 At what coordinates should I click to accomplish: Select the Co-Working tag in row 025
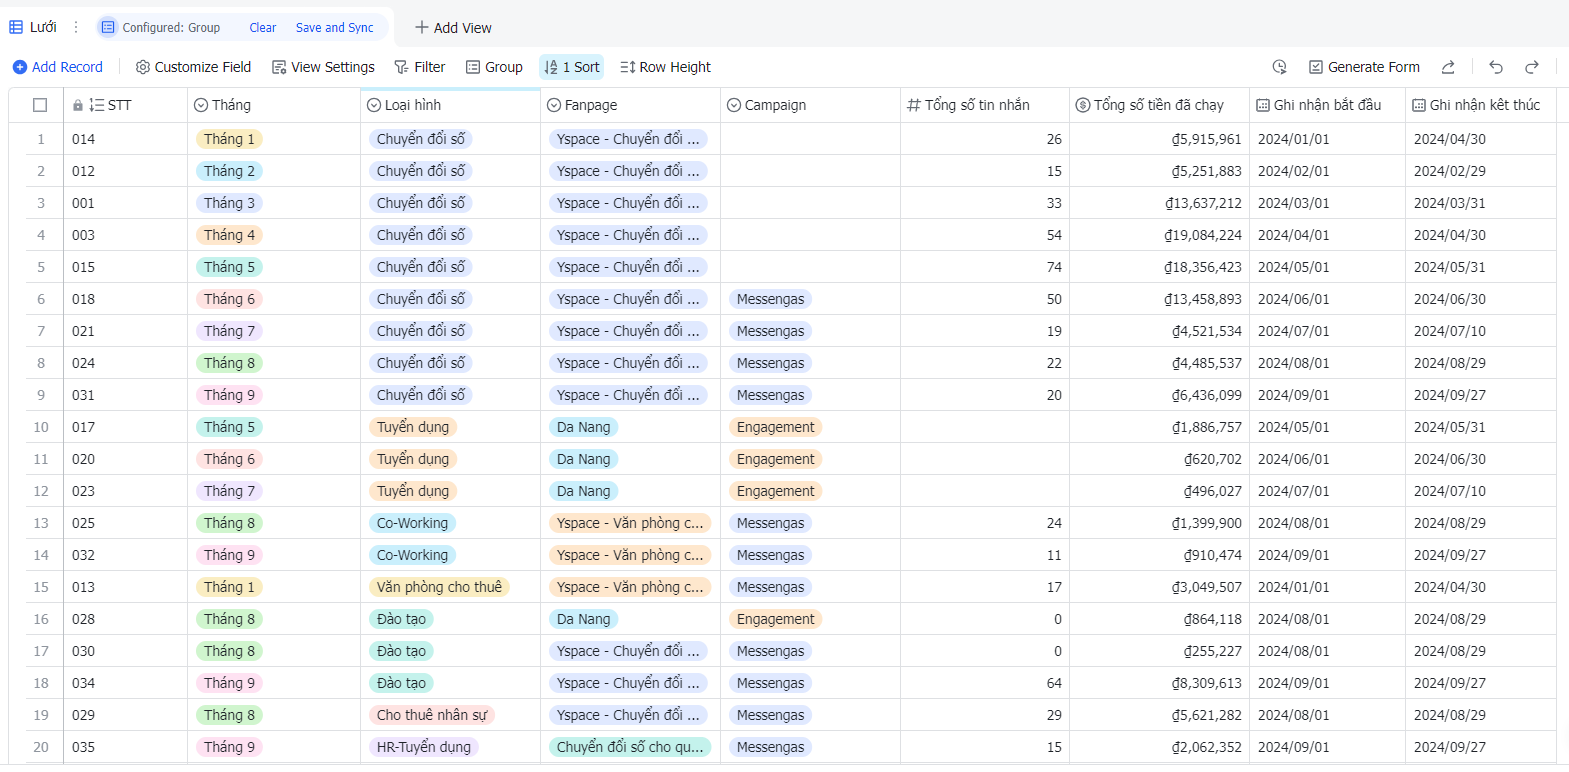[x=412, y=523]
